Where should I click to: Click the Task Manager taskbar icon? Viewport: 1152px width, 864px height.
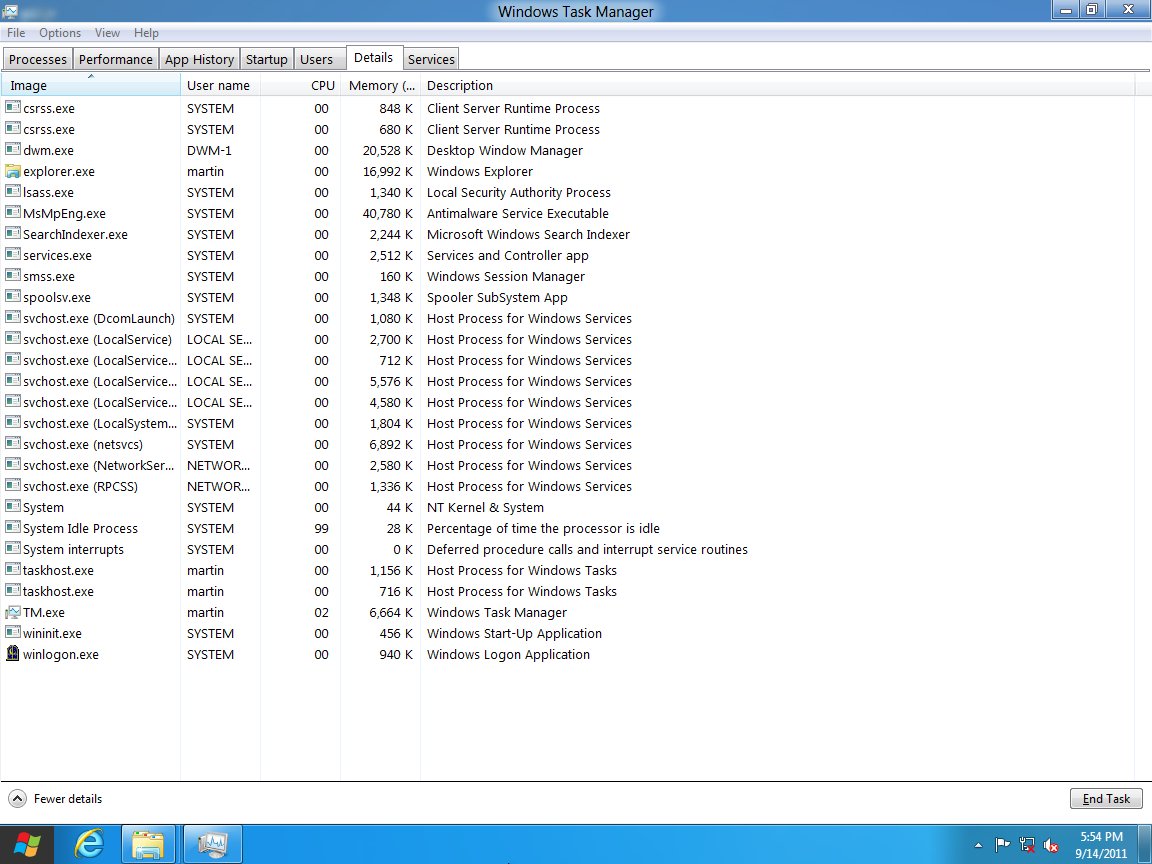coord(212,844)
